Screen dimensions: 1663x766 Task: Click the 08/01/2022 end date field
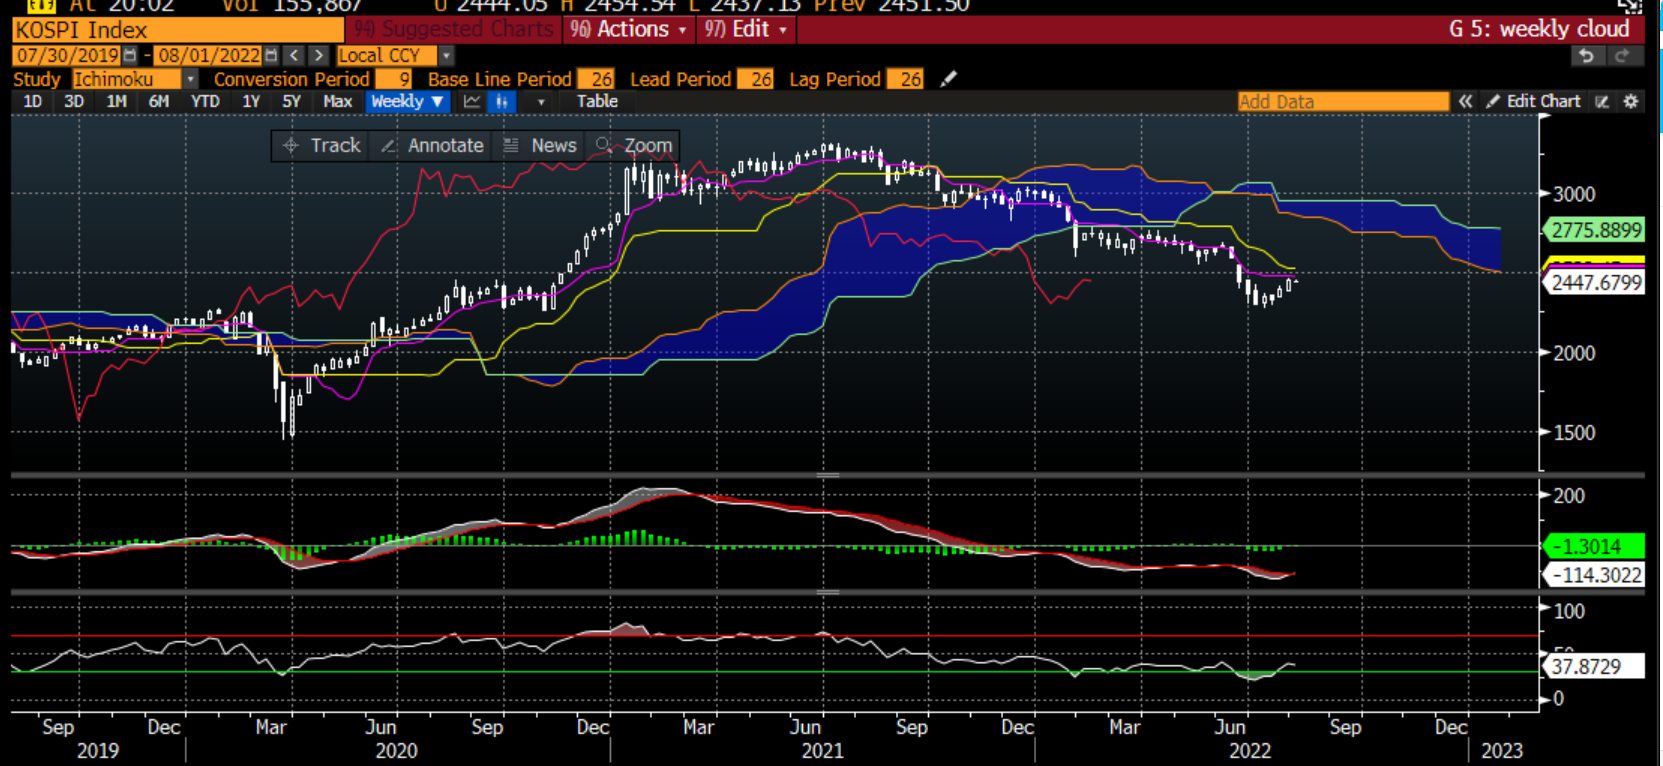(208, 56)
